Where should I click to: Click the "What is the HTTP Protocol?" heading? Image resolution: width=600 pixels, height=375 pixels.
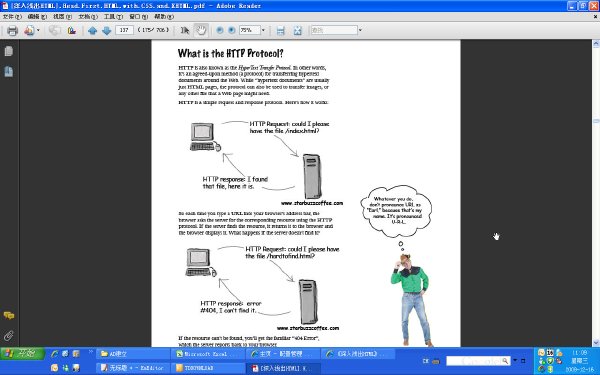coord(230,53)
